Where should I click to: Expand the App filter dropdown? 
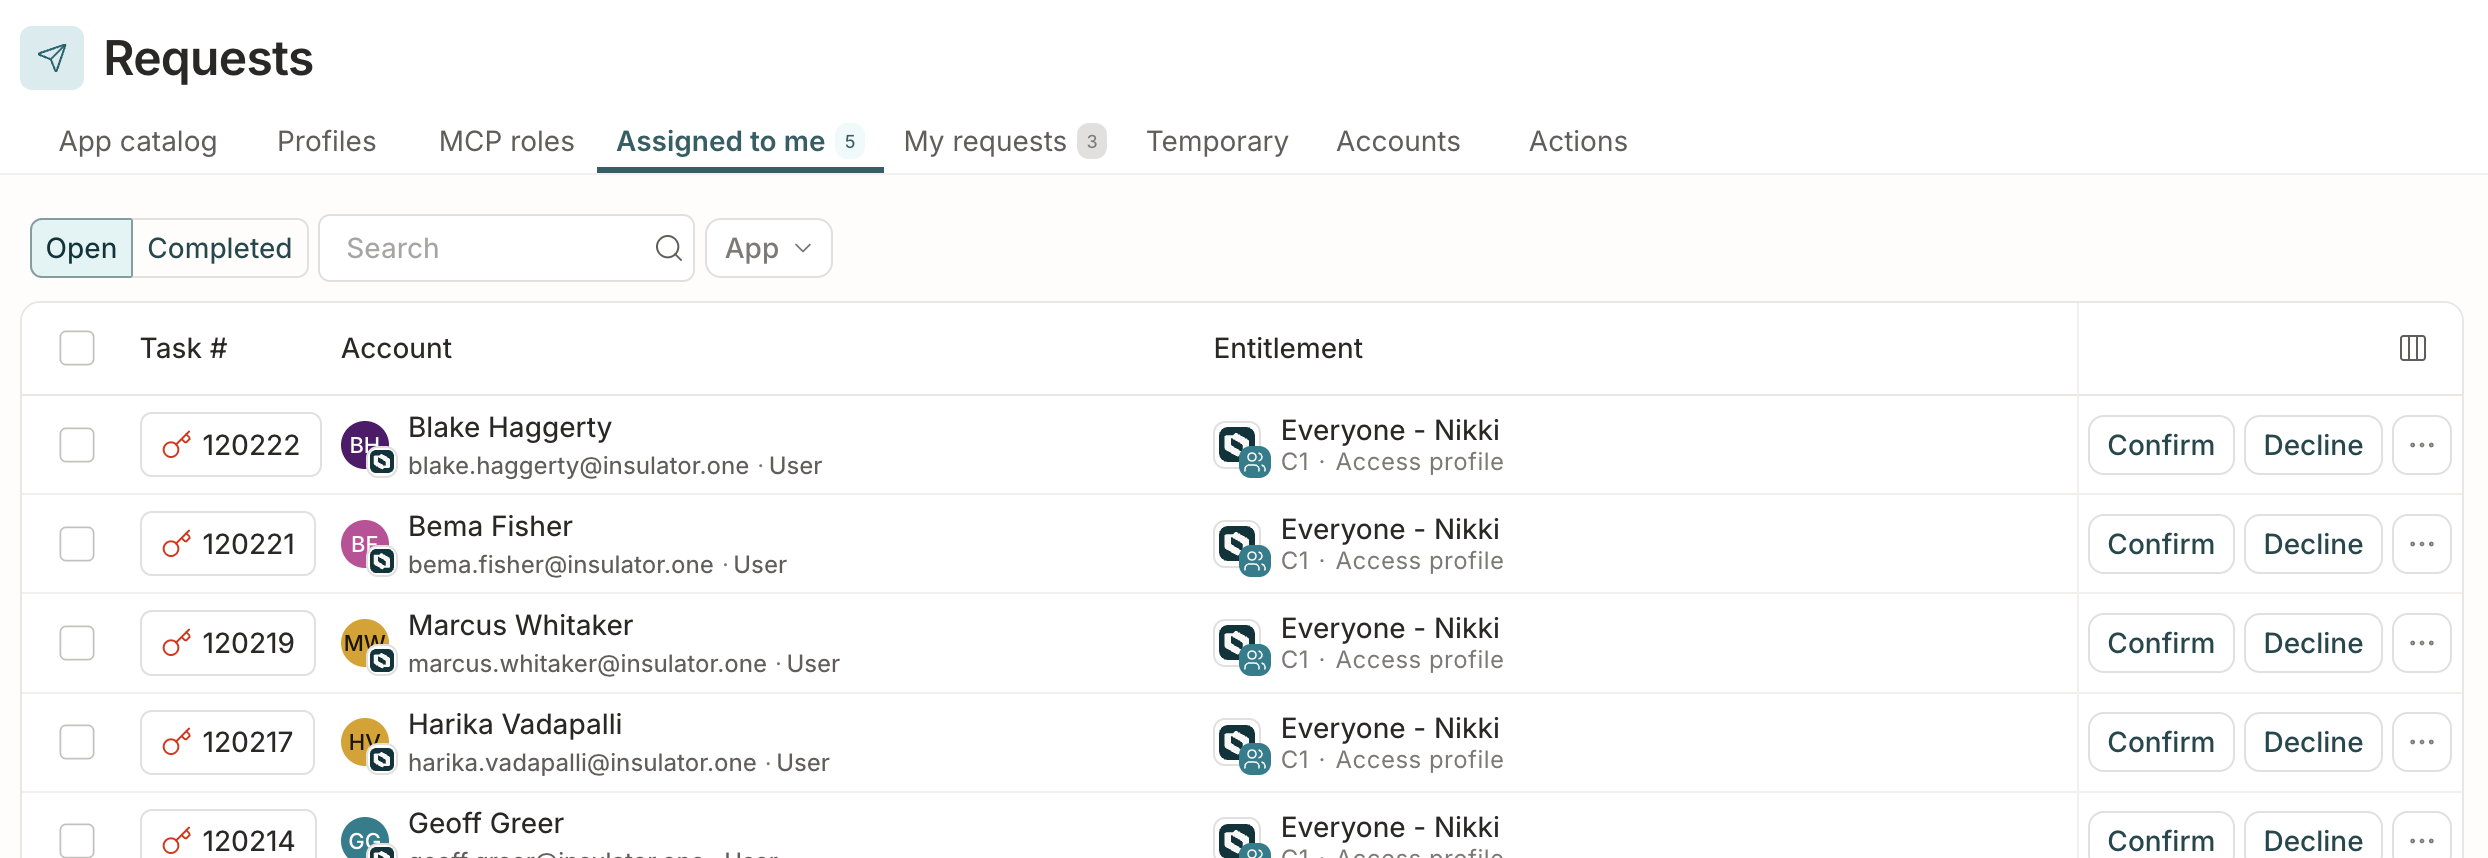(x=768, y=248)
